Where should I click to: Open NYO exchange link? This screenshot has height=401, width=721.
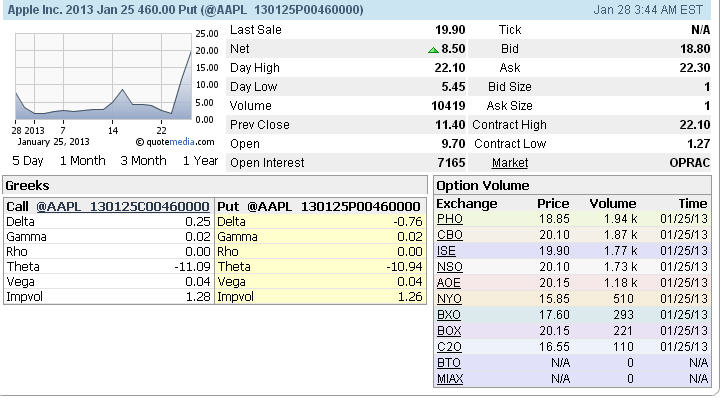tap(449, 299)
